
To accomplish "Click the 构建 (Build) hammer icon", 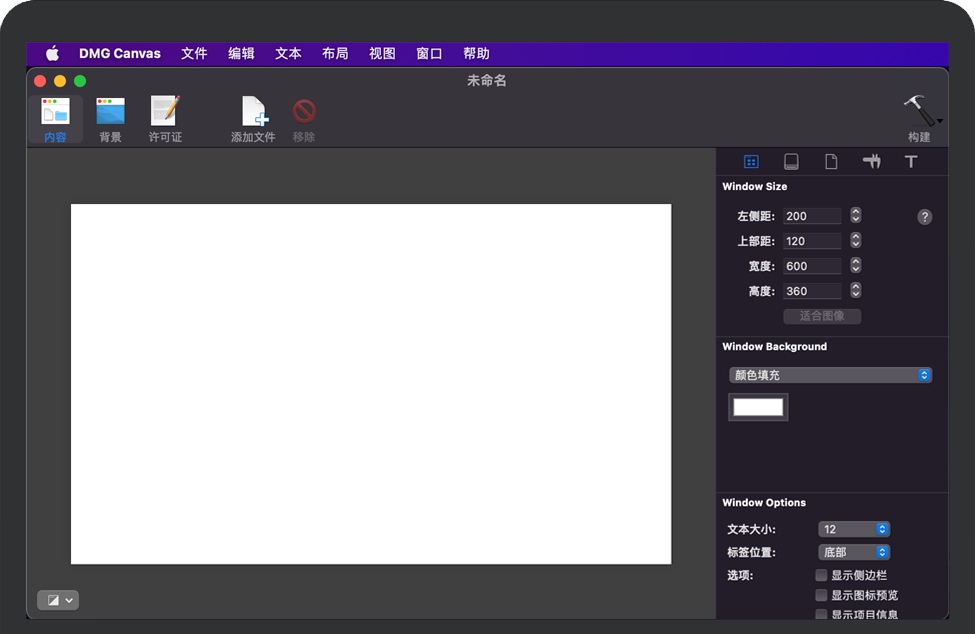I will 918,112.
